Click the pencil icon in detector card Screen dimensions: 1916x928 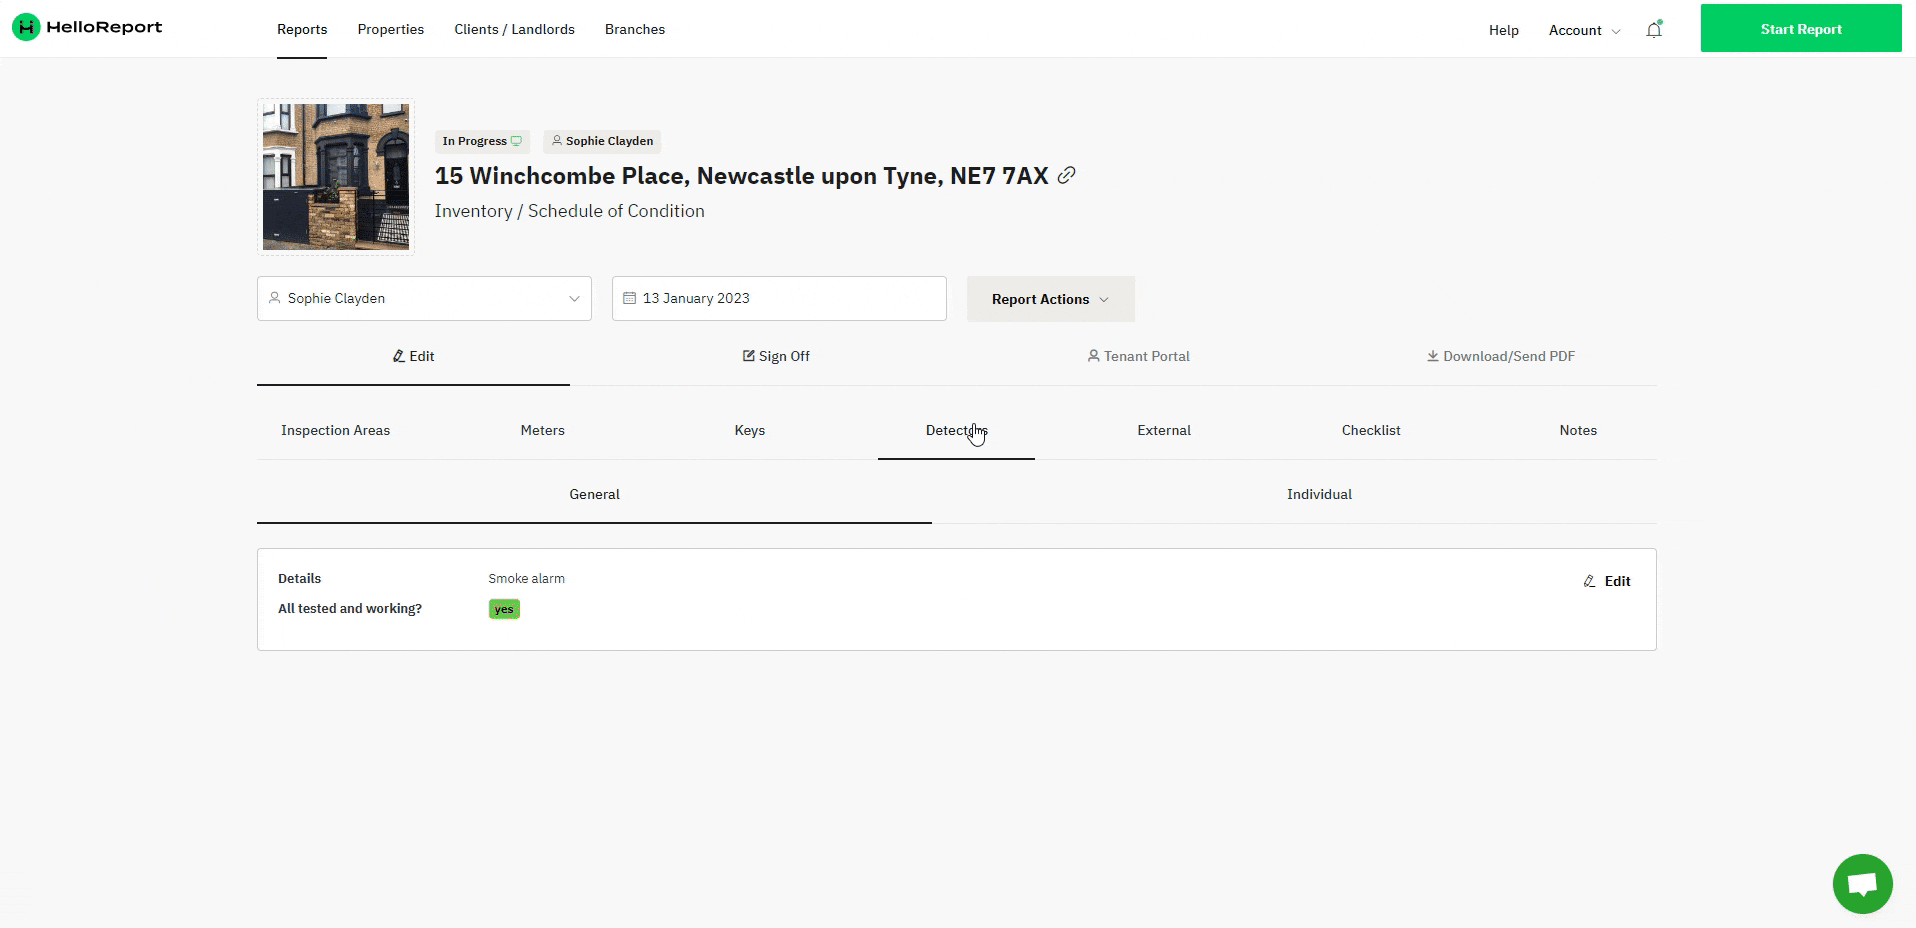(x=1589, y=581)
